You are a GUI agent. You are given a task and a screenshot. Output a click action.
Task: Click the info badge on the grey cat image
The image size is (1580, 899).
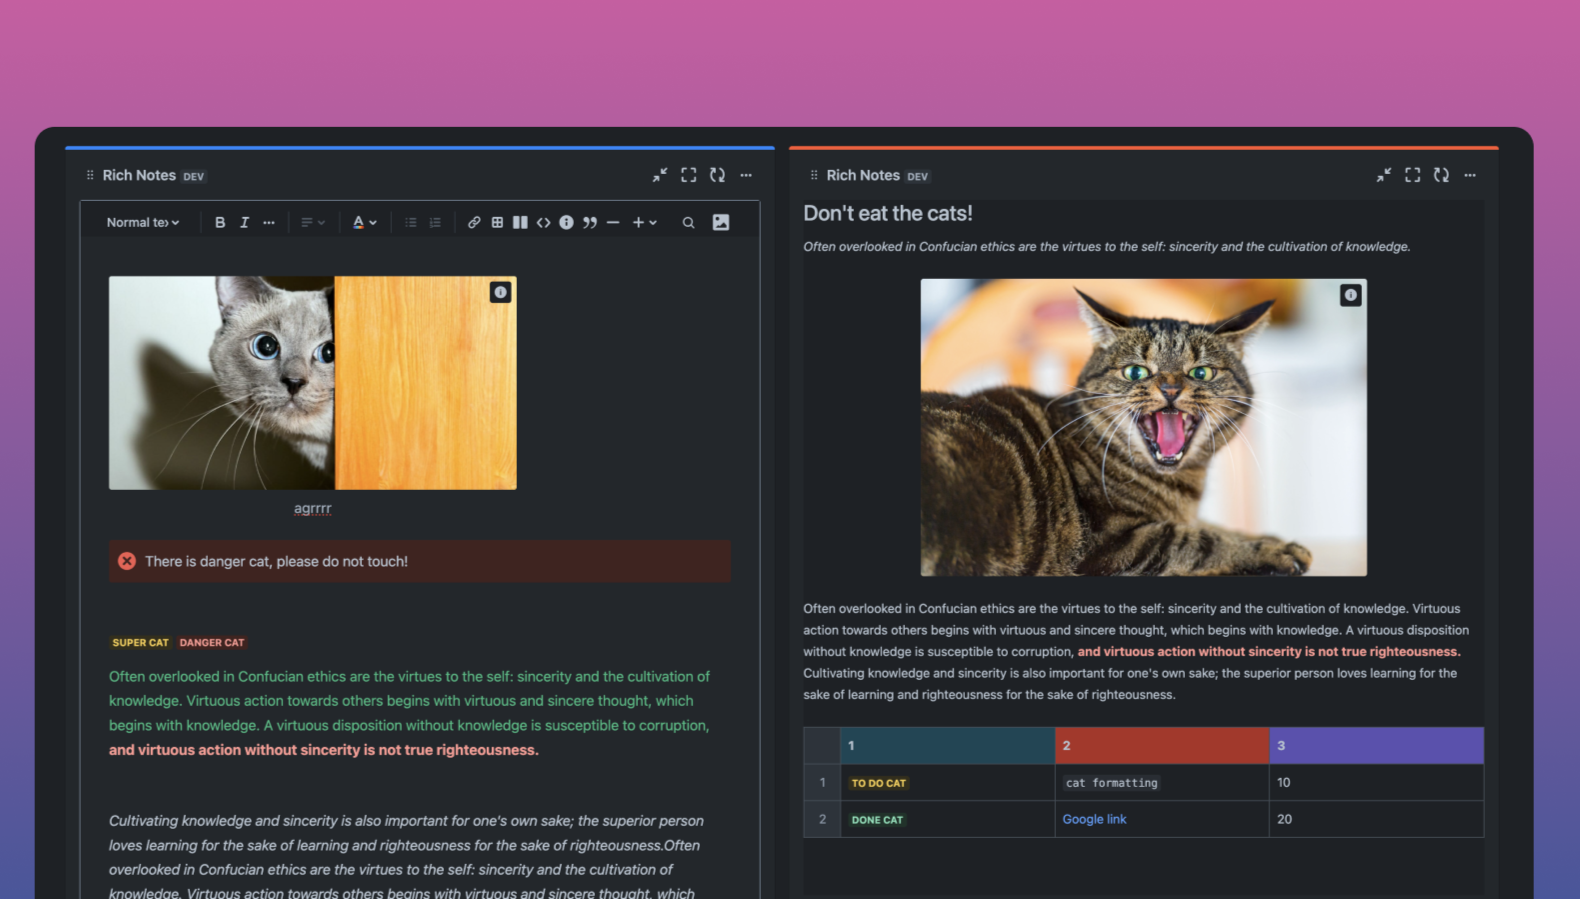click(x=501, y=292)
